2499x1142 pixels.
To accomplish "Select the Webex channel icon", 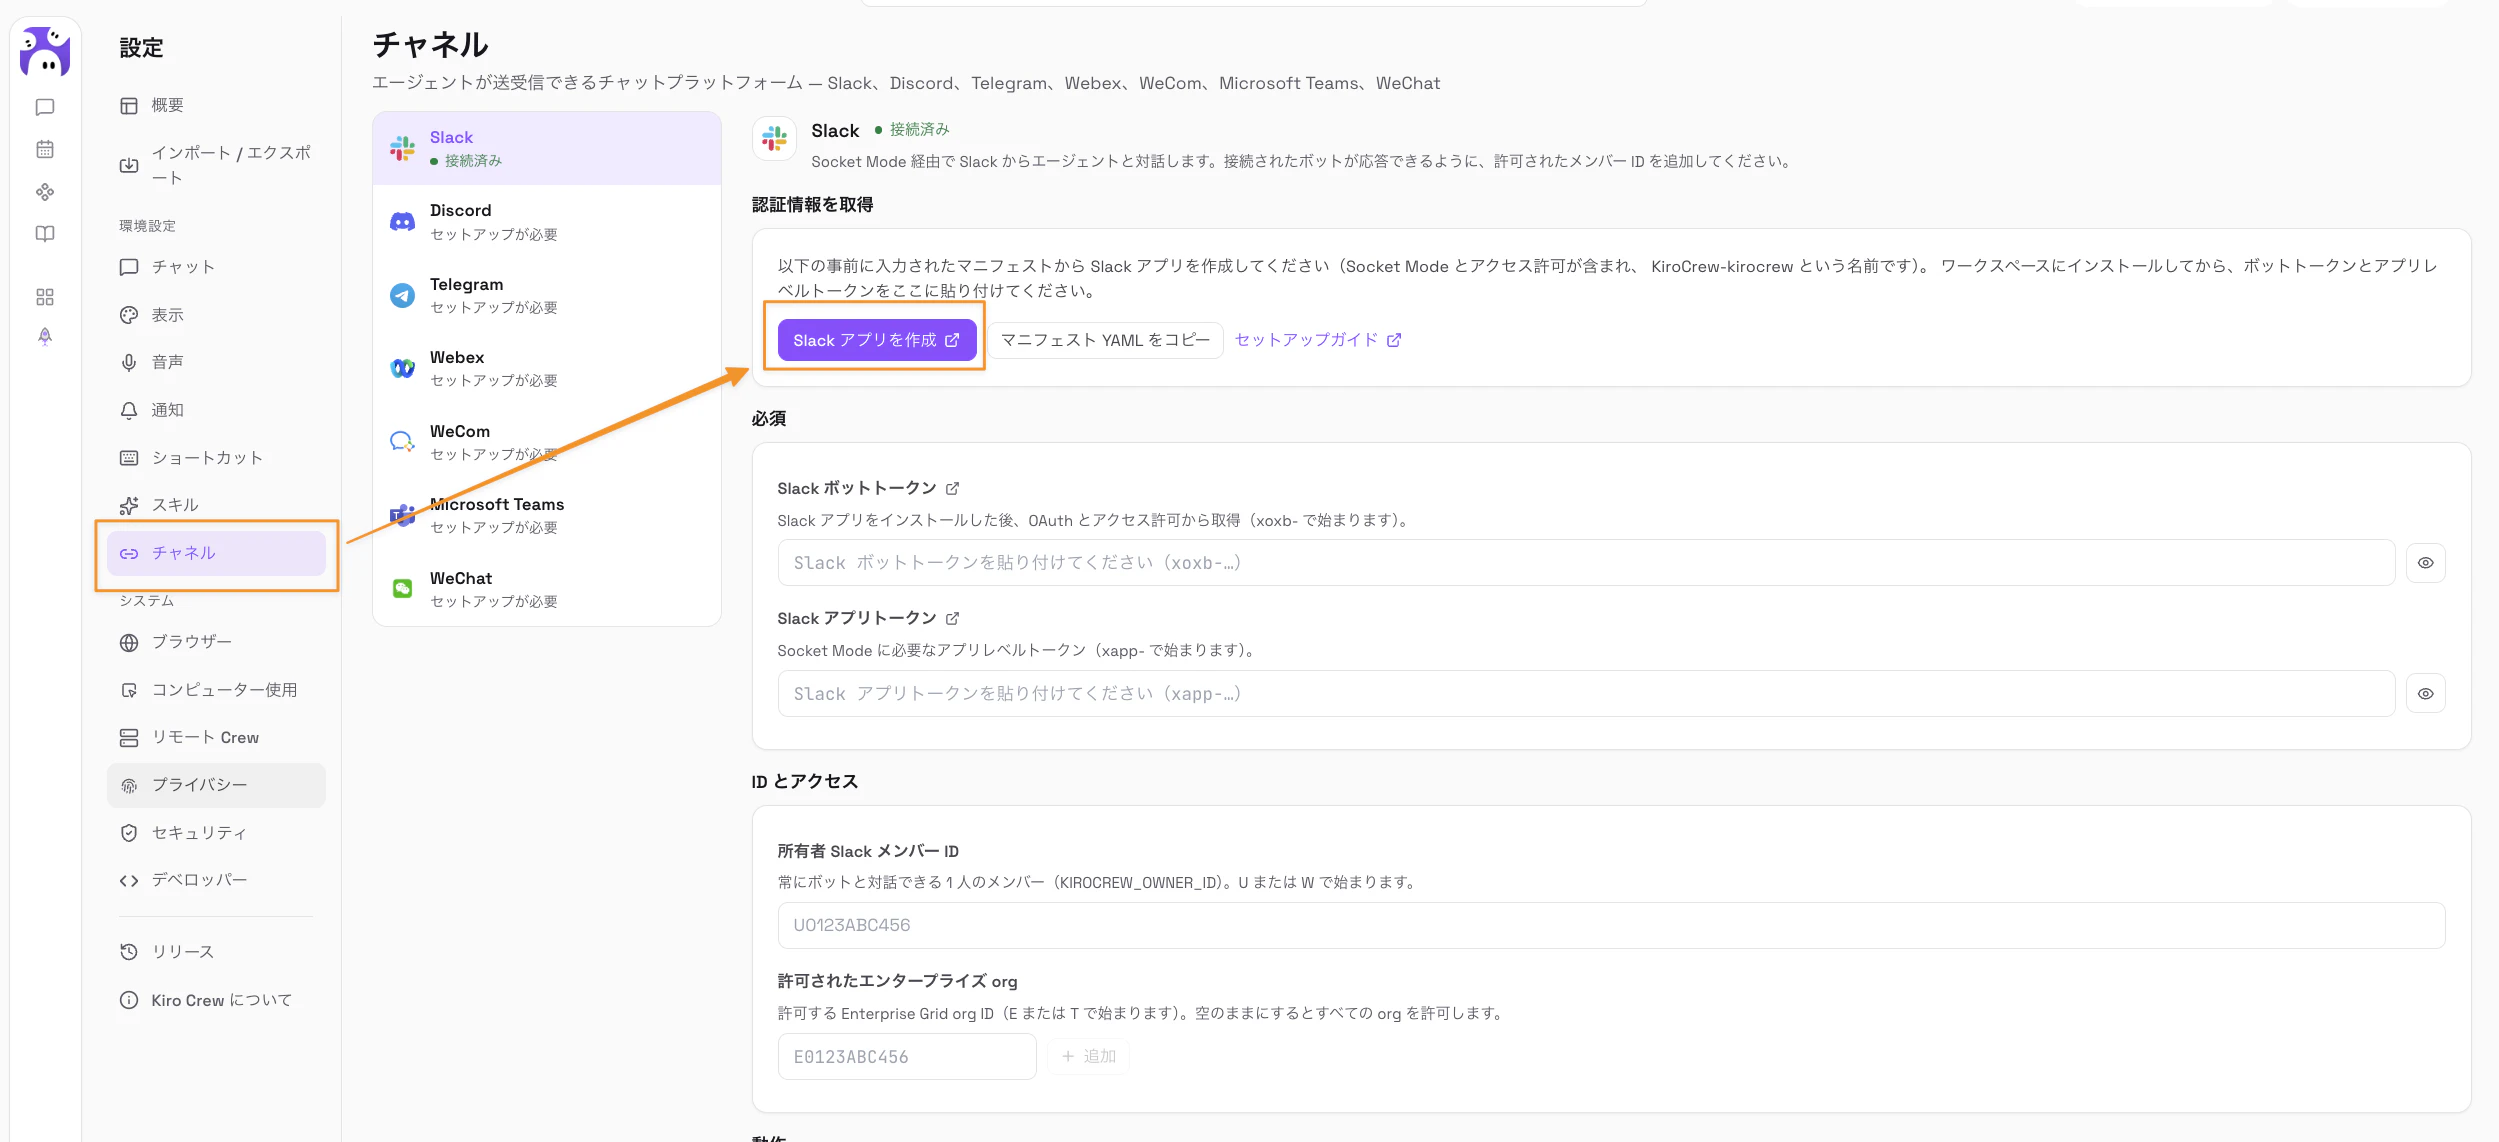I will tap(402, 368).
